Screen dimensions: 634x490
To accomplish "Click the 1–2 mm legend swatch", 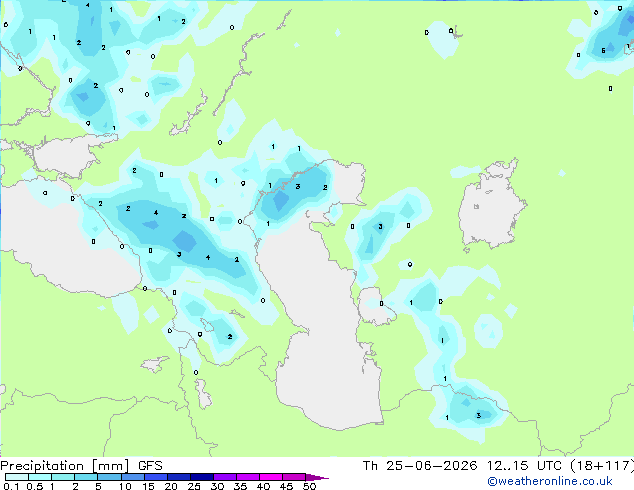I will point(63,477).
